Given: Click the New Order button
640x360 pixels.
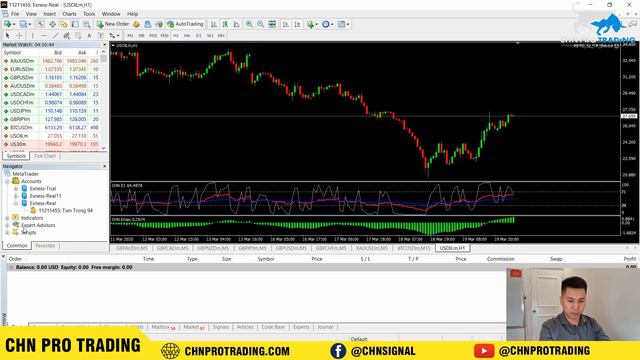Looking at the screenshot, I should [x=113, y=24].
